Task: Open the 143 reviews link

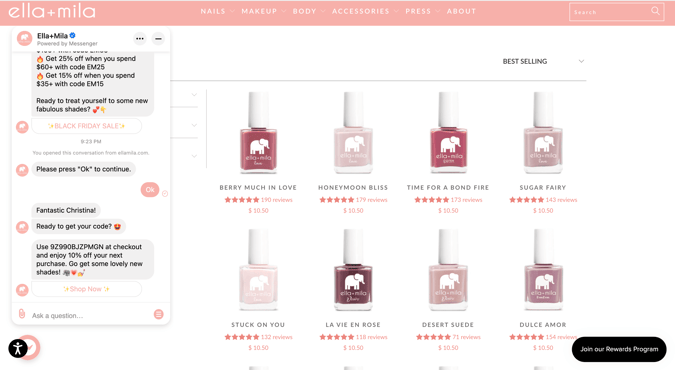Action: tap(561, 200)
